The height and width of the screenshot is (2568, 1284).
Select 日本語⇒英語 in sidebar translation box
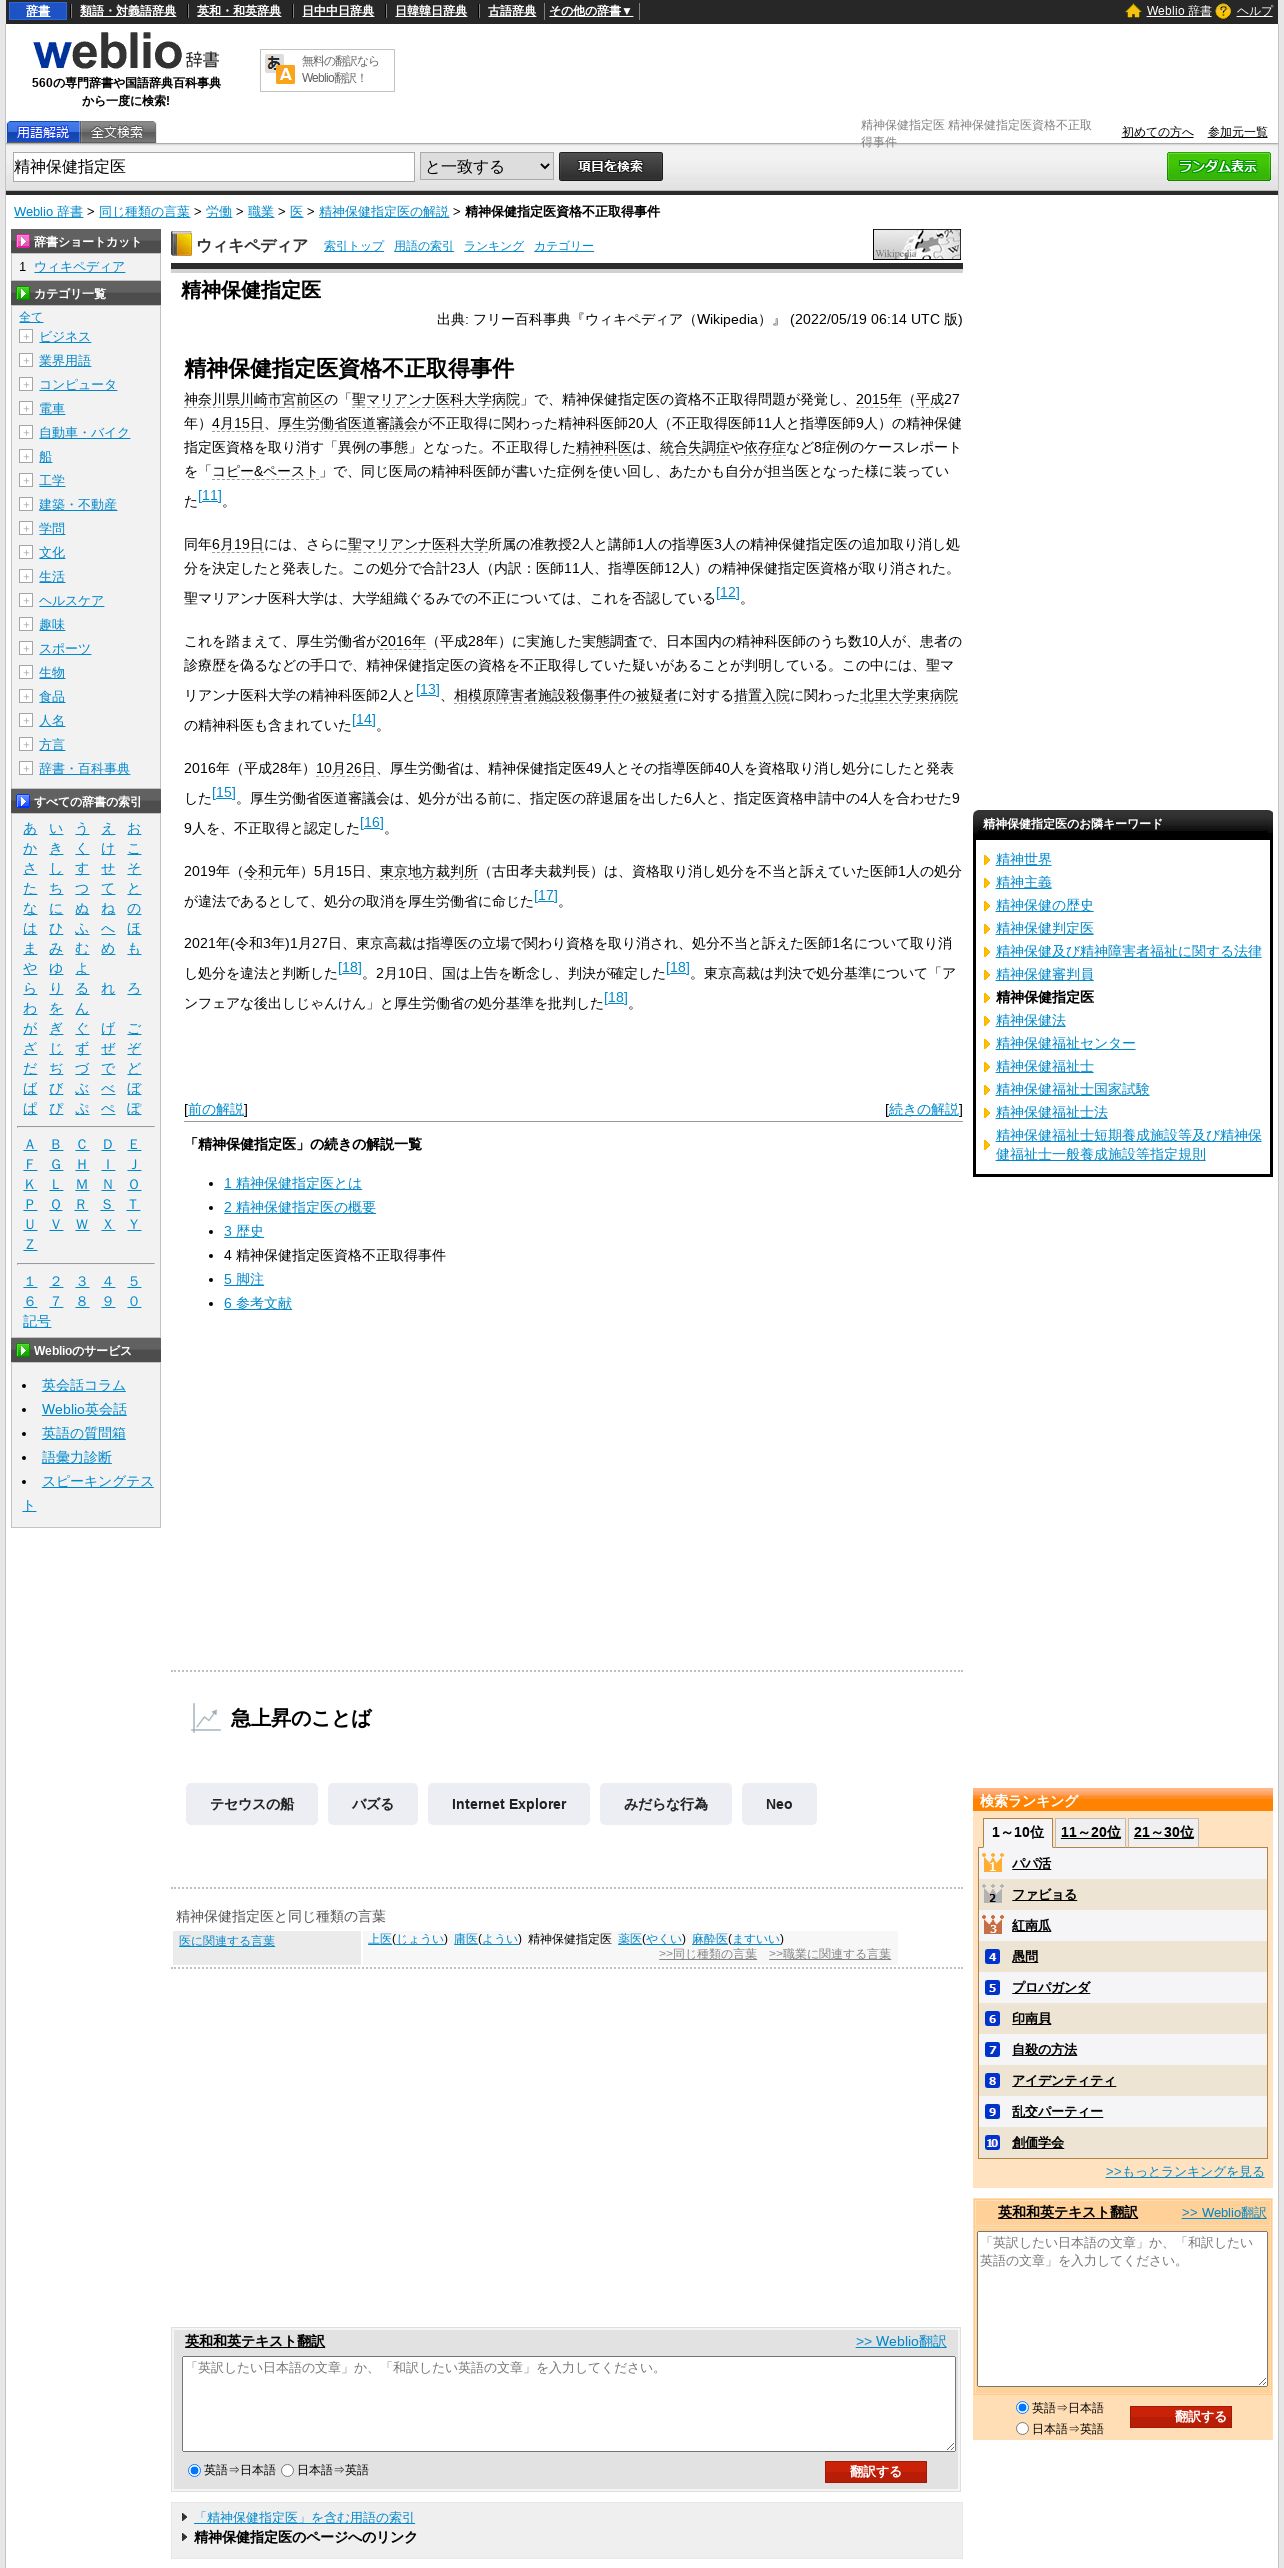pos(1022,2428)
